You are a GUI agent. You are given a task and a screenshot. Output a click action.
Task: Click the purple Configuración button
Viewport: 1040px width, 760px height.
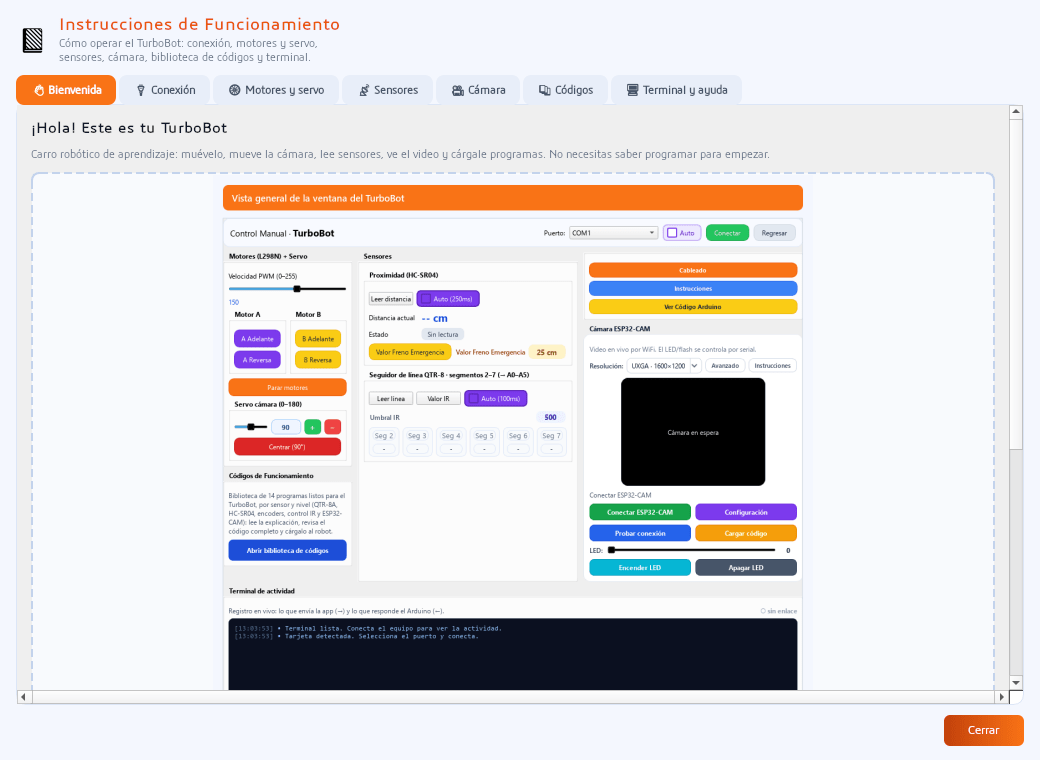pyautogui.click(x=746, y=512)
